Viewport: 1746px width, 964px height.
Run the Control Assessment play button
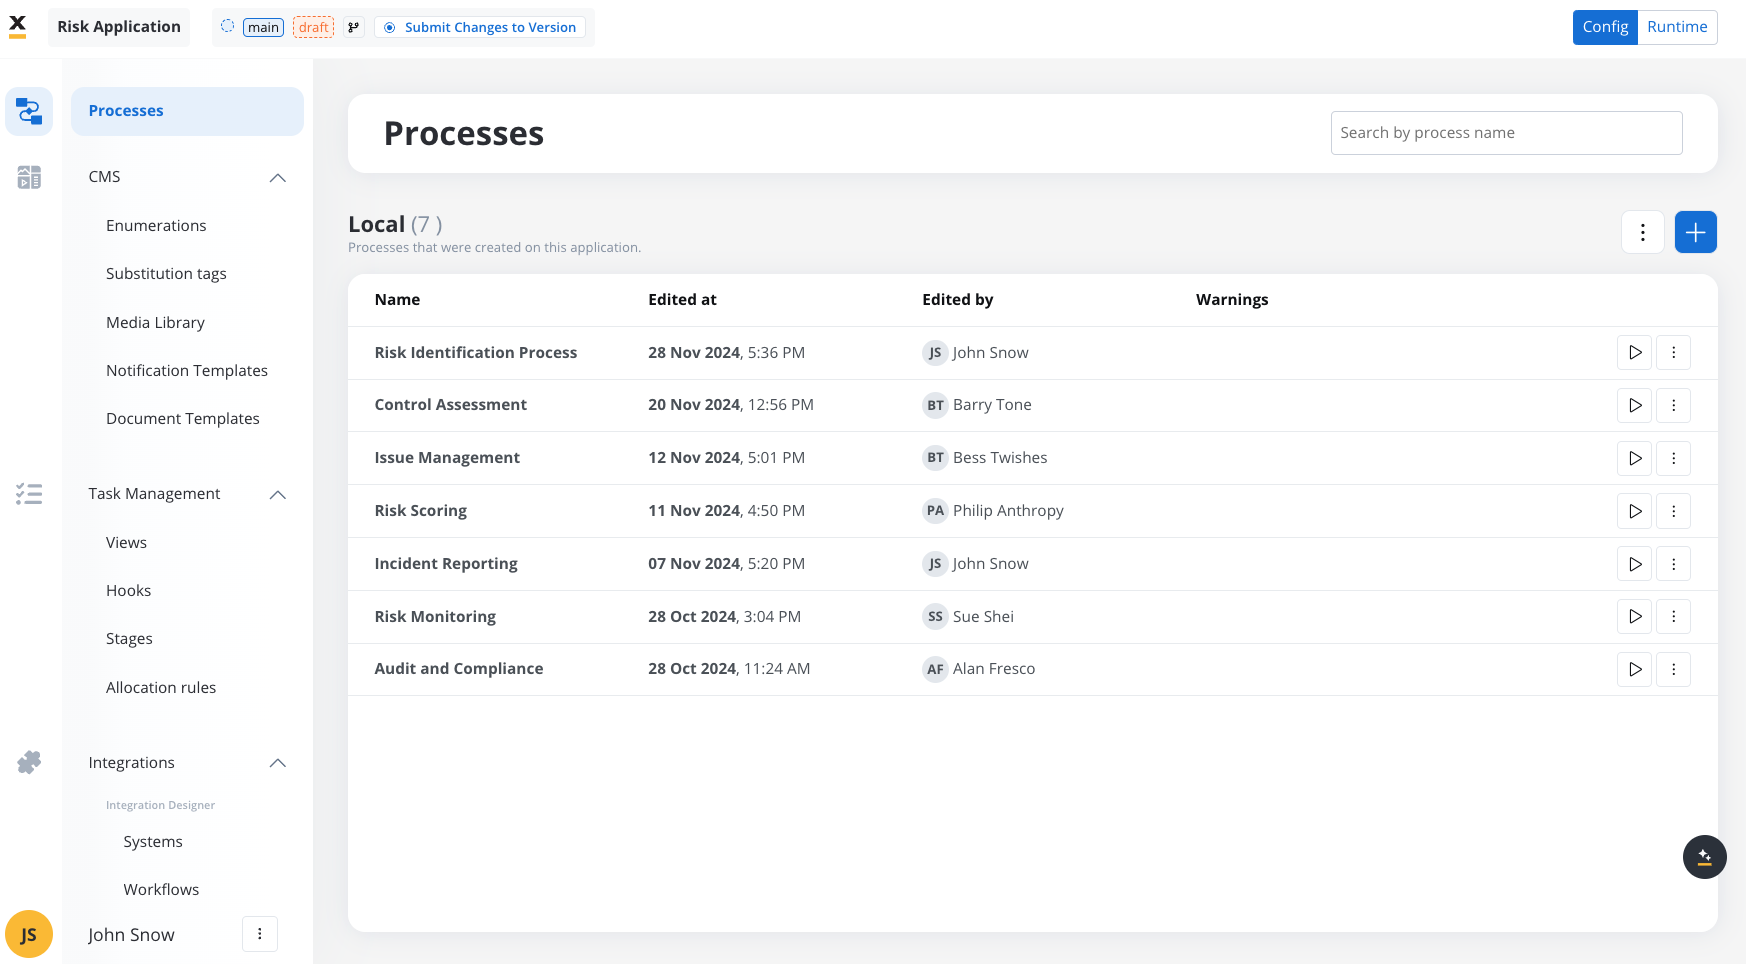tap(1634, 405)
